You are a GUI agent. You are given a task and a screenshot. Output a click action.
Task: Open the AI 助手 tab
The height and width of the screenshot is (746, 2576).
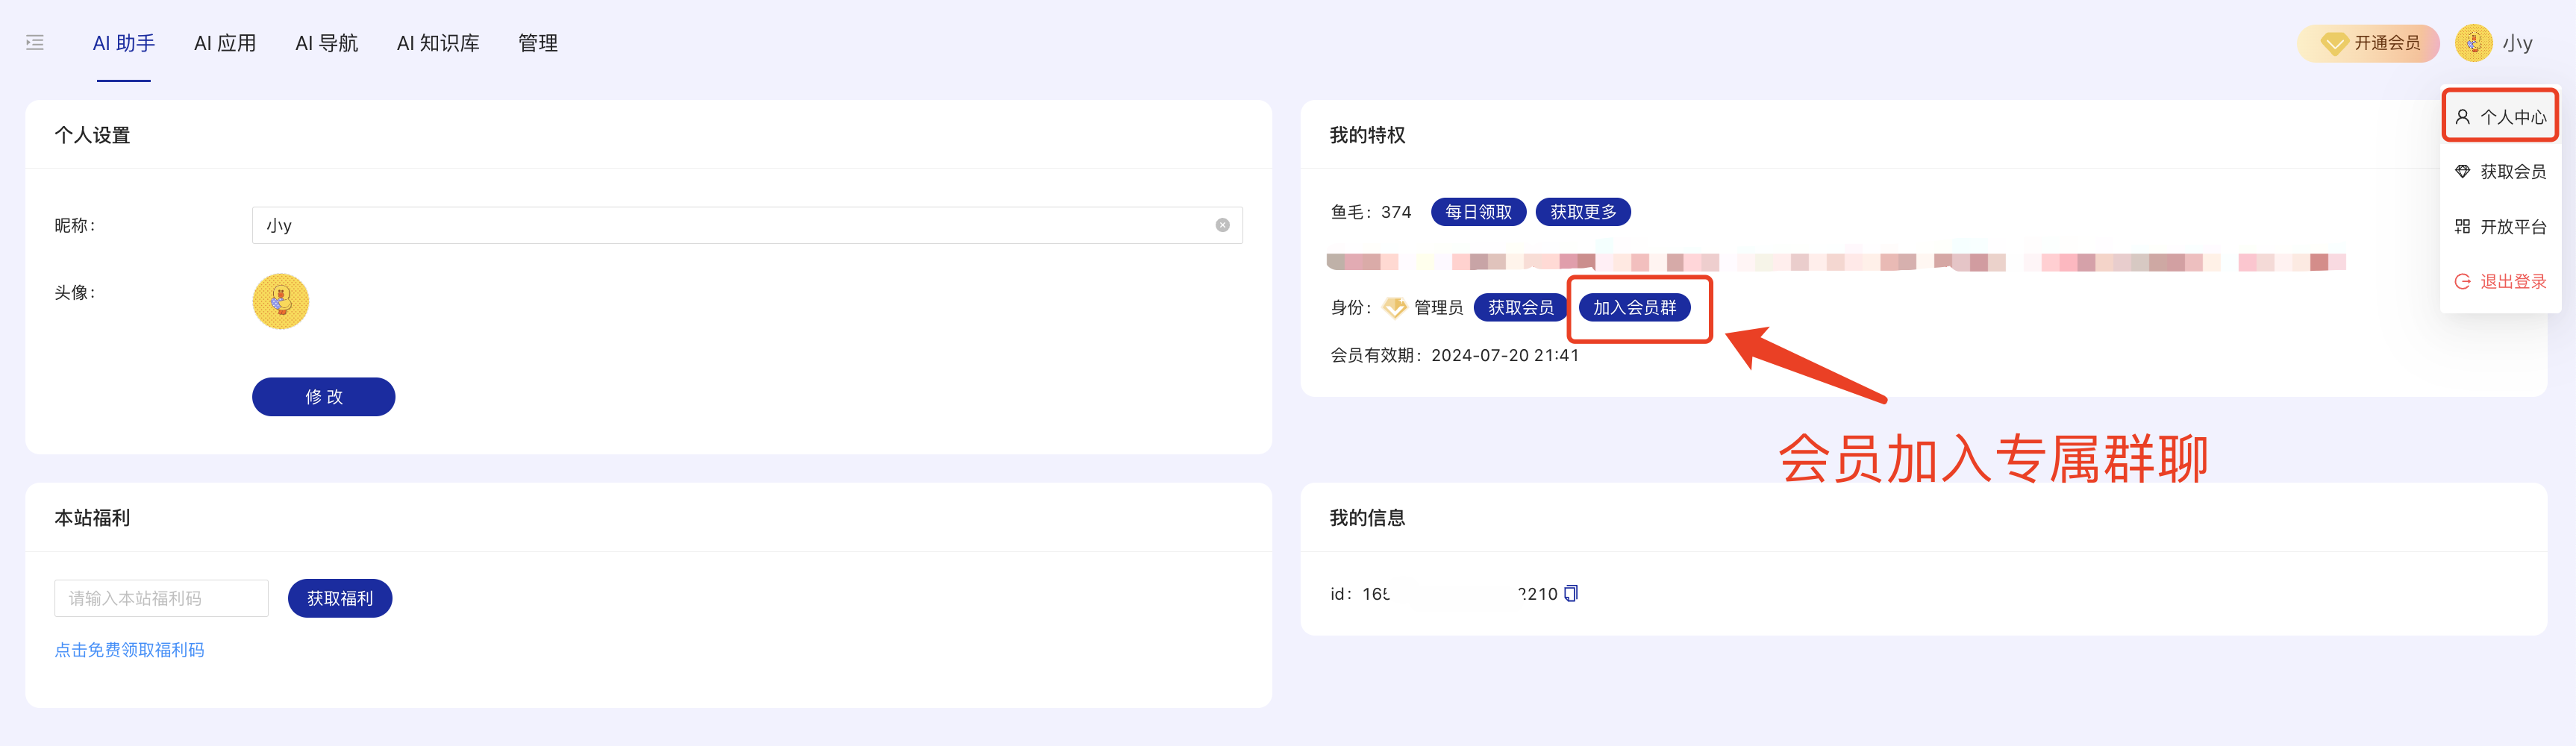click(124, 43)
